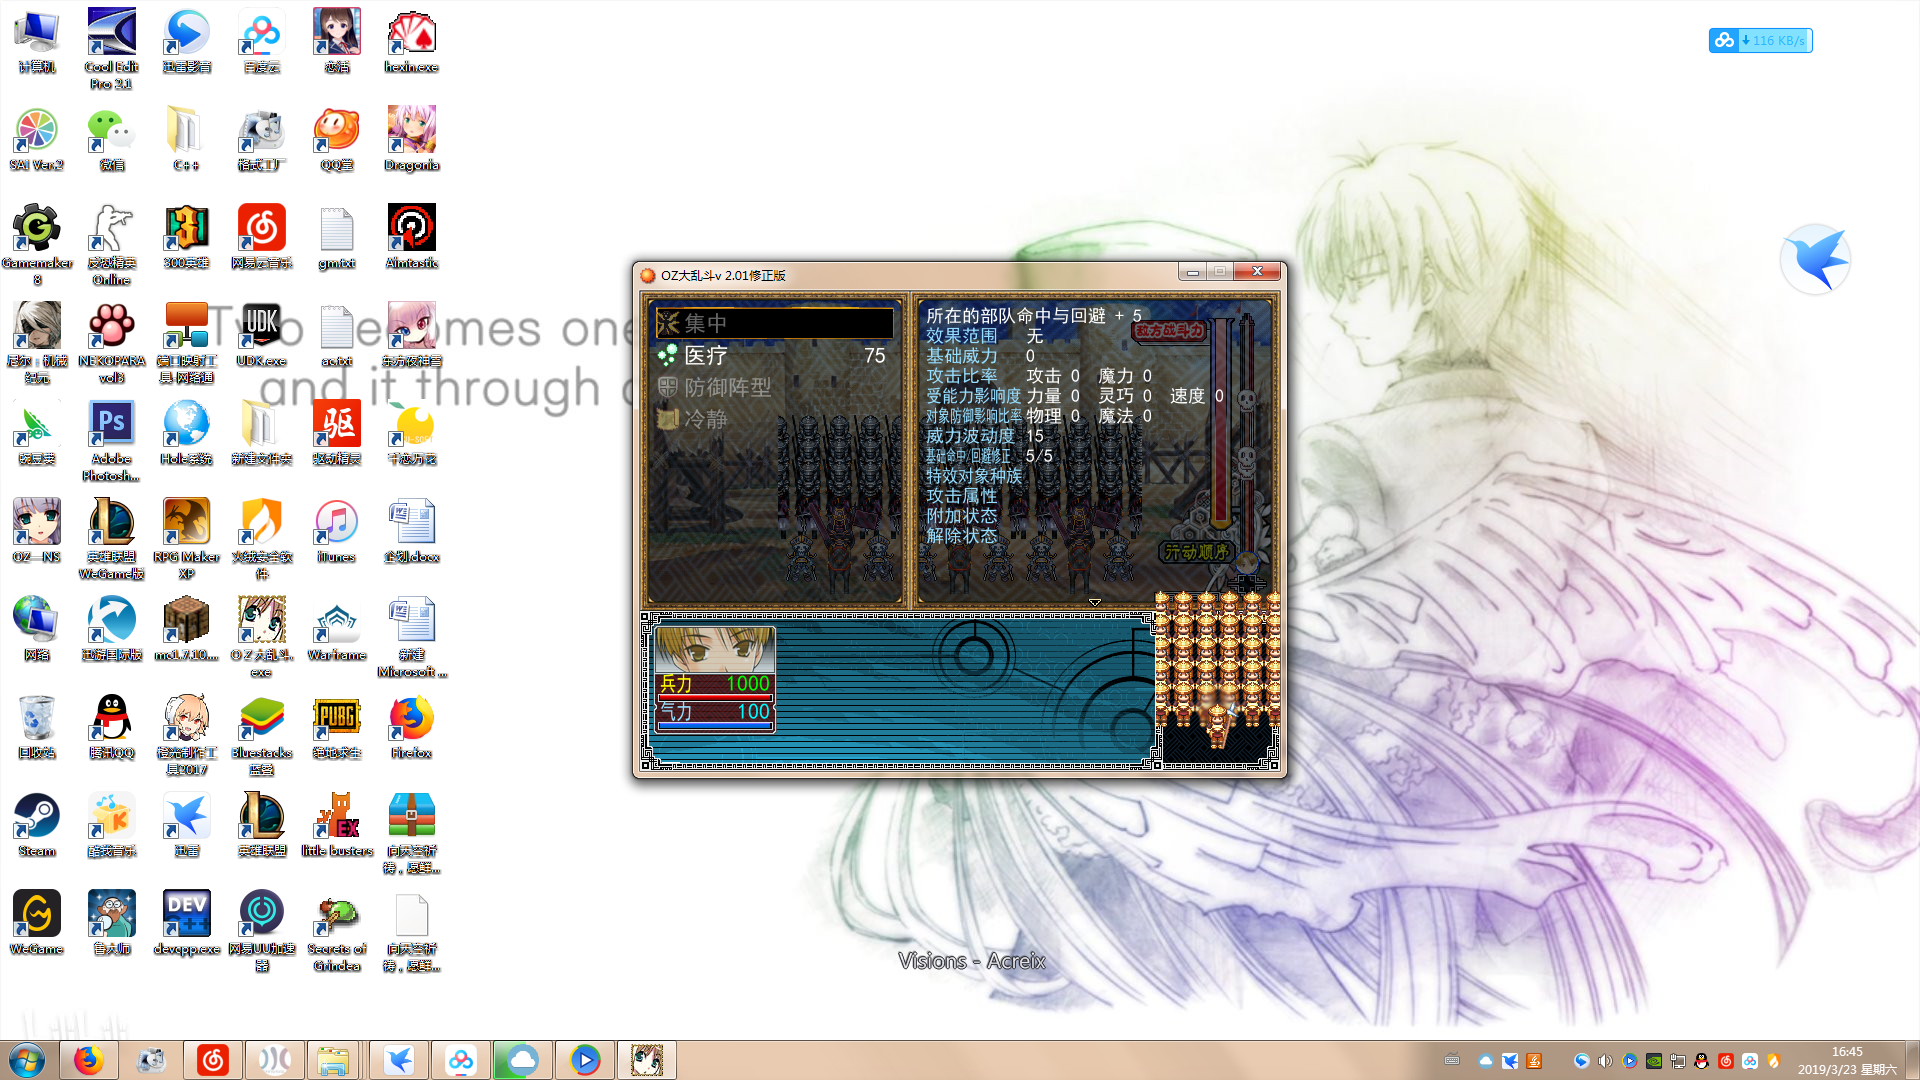Viewport: 1920px width, 1080px height.
Task: Open the UDK.exe desktop icon
Action: (x=261, y=335)
